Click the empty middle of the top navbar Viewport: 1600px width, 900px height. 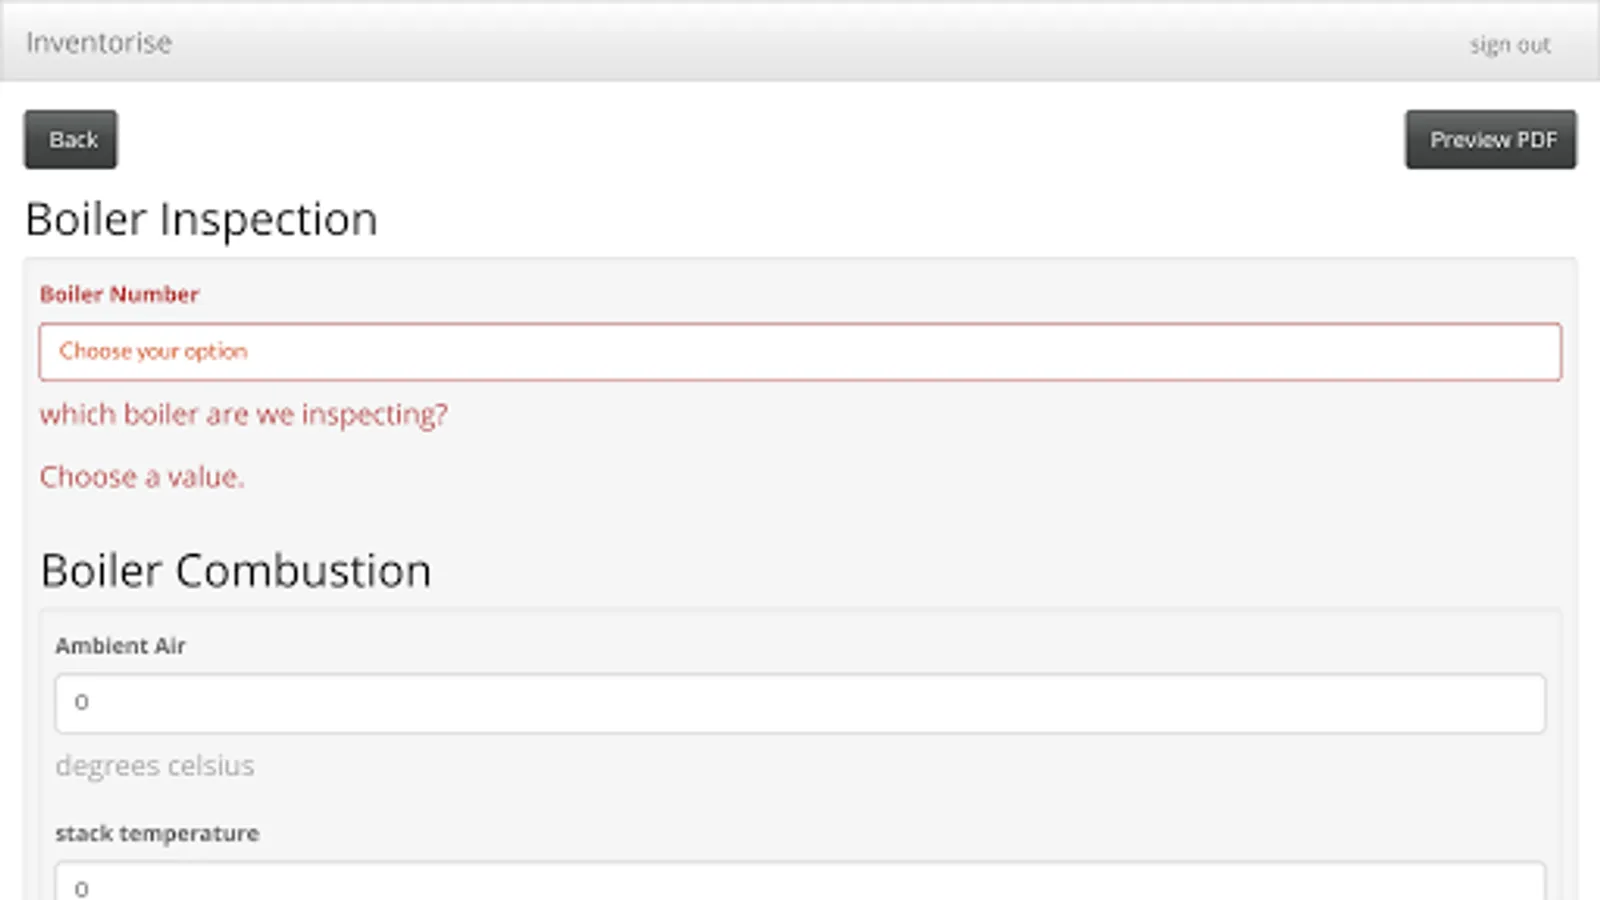click(800, 42)
